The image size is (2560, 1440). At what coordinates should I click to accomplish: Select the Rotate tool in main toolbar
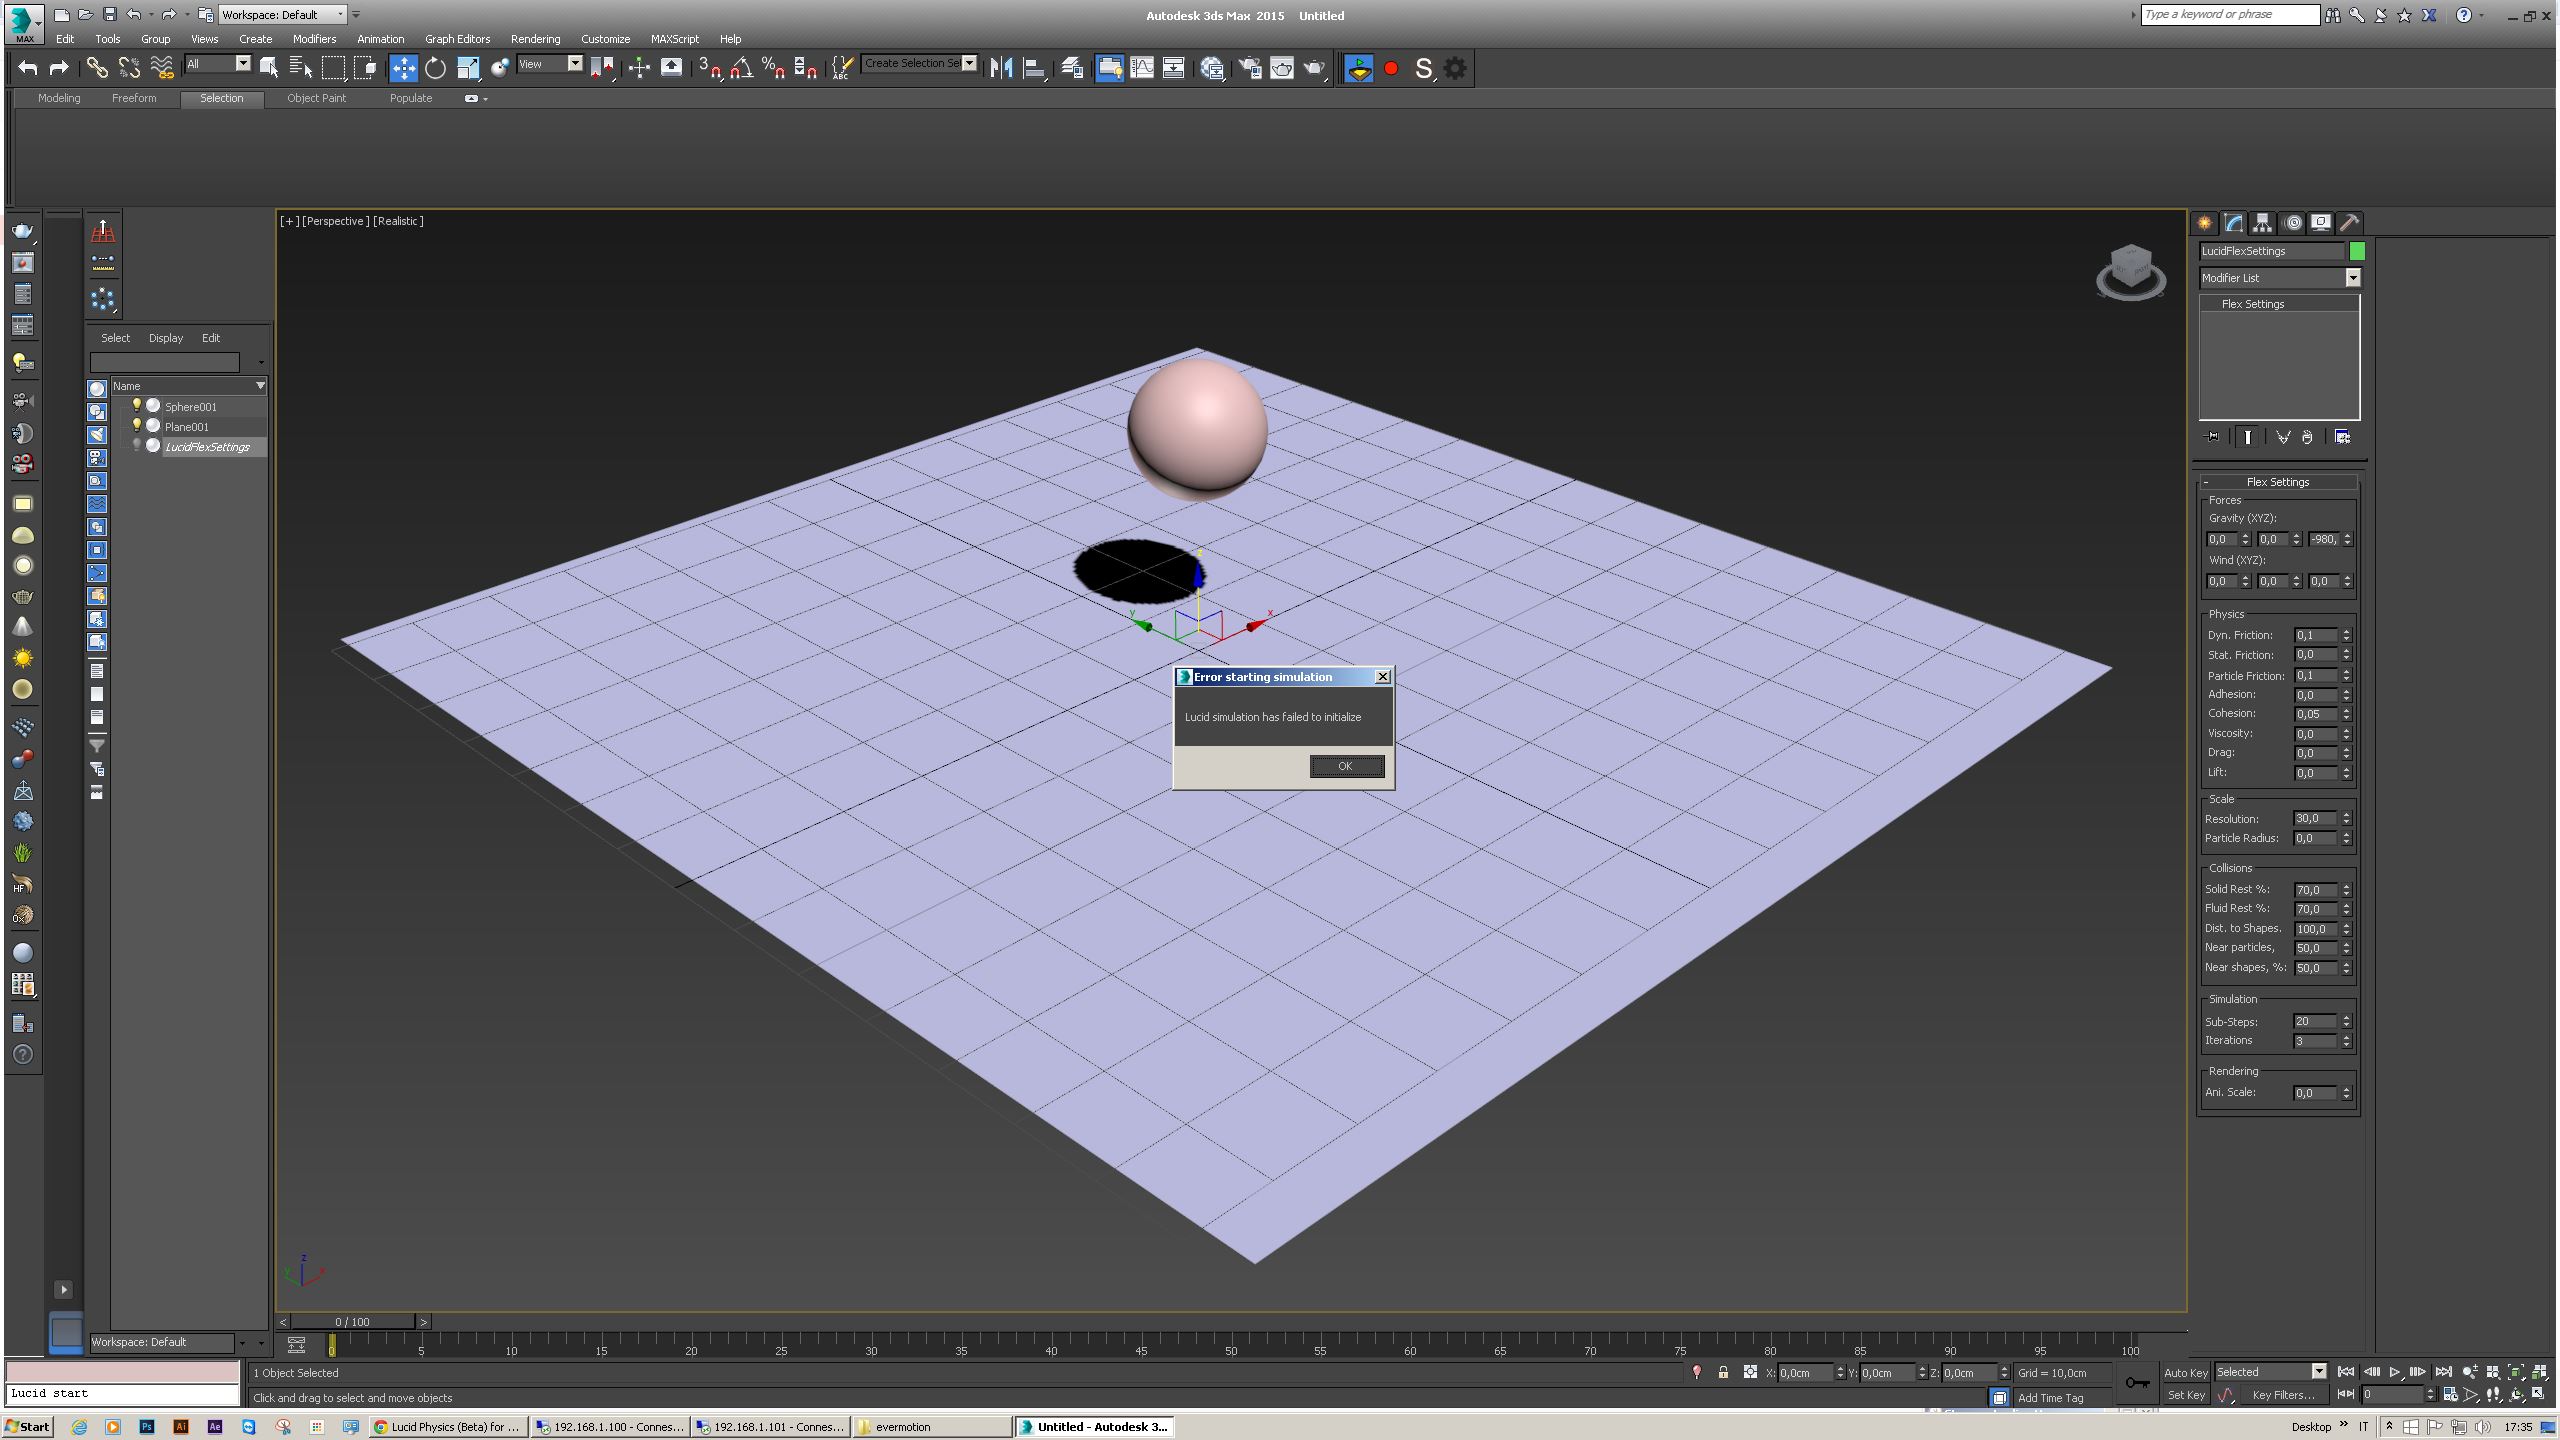point(435,68)
